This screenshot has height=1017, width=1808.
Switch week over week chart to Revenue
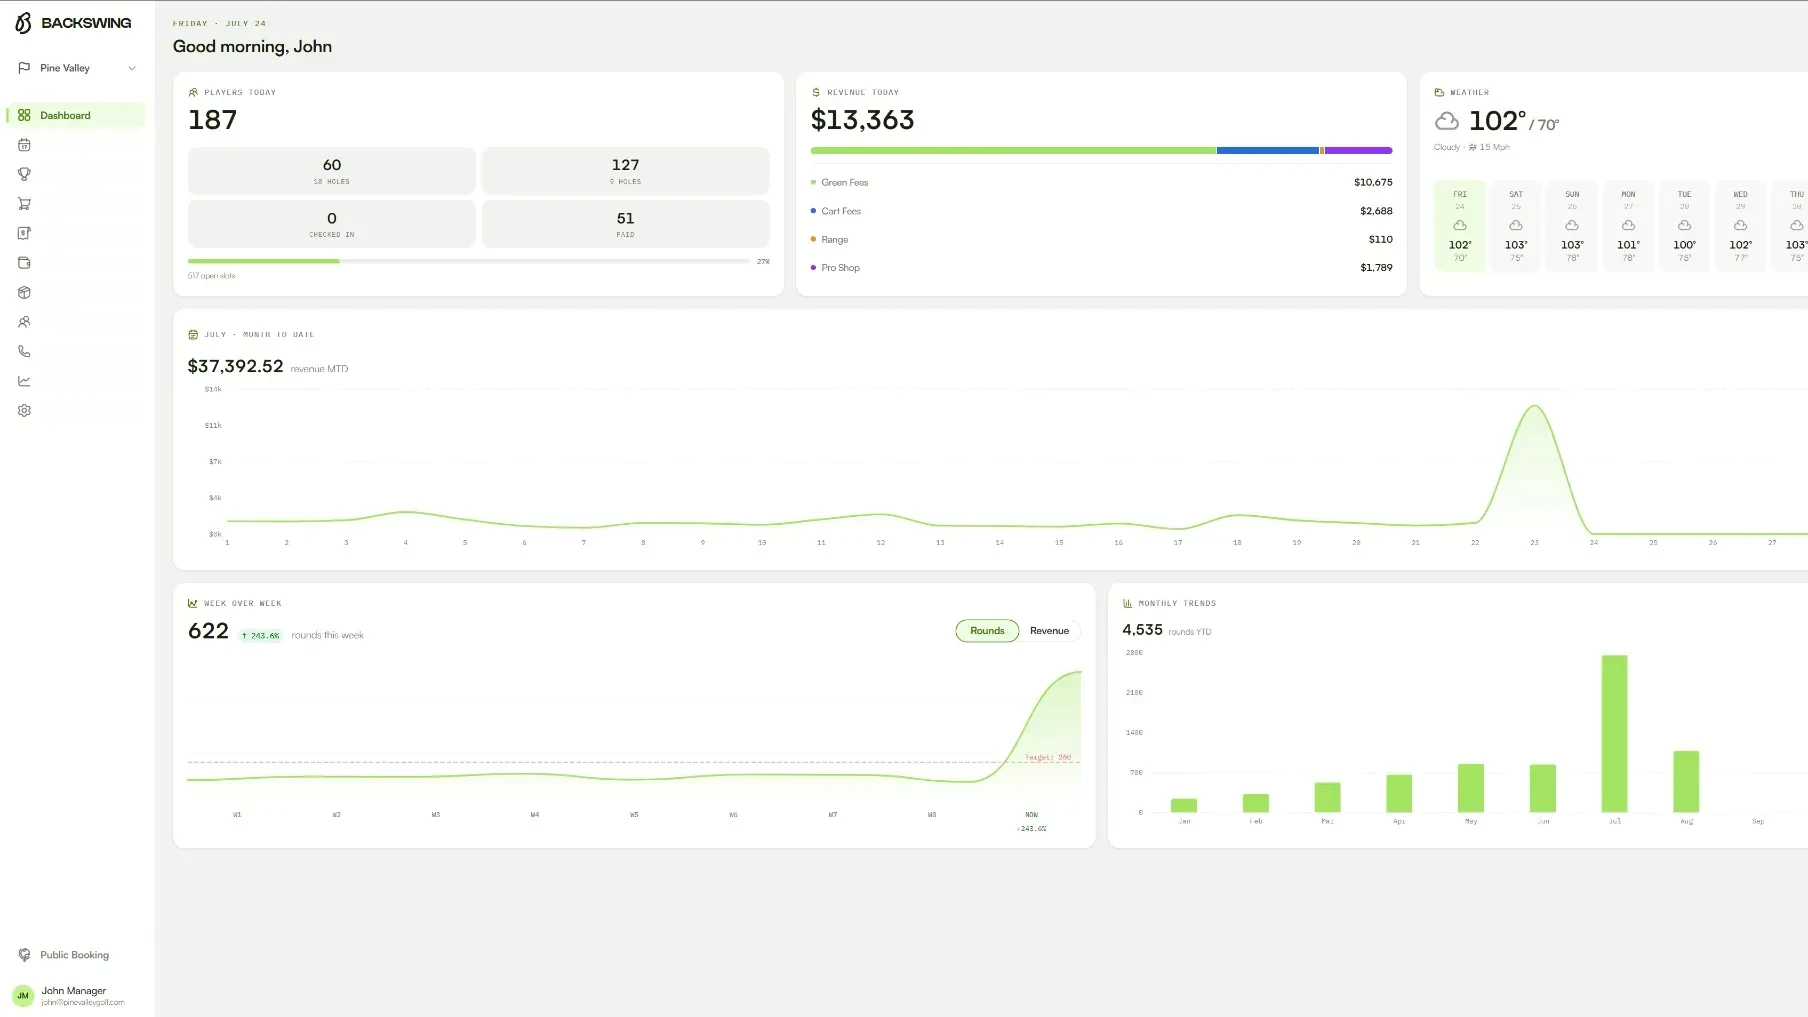[x=1049, y=631]
